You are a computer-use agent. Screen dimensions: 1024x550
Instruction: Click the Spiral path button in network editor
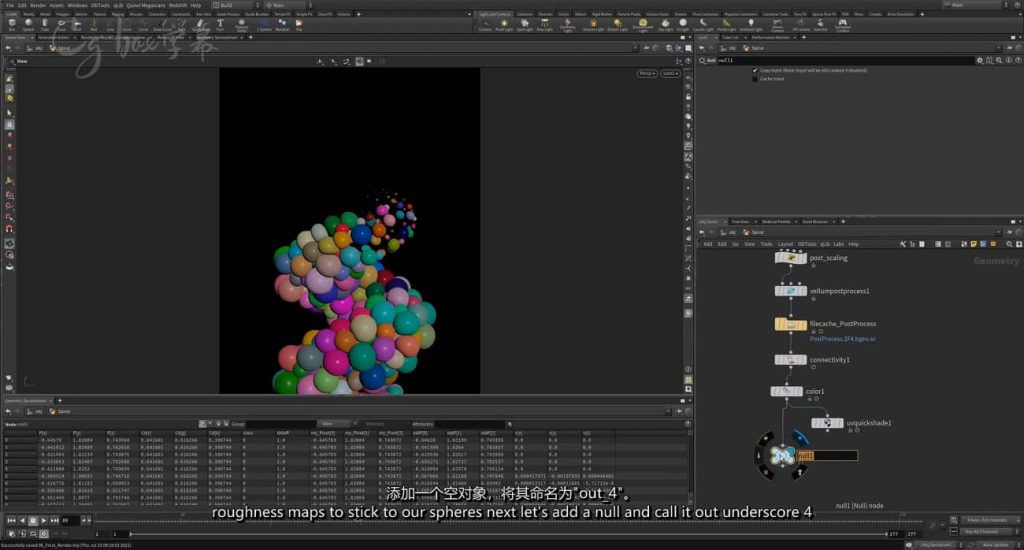[x=753, y=232]
